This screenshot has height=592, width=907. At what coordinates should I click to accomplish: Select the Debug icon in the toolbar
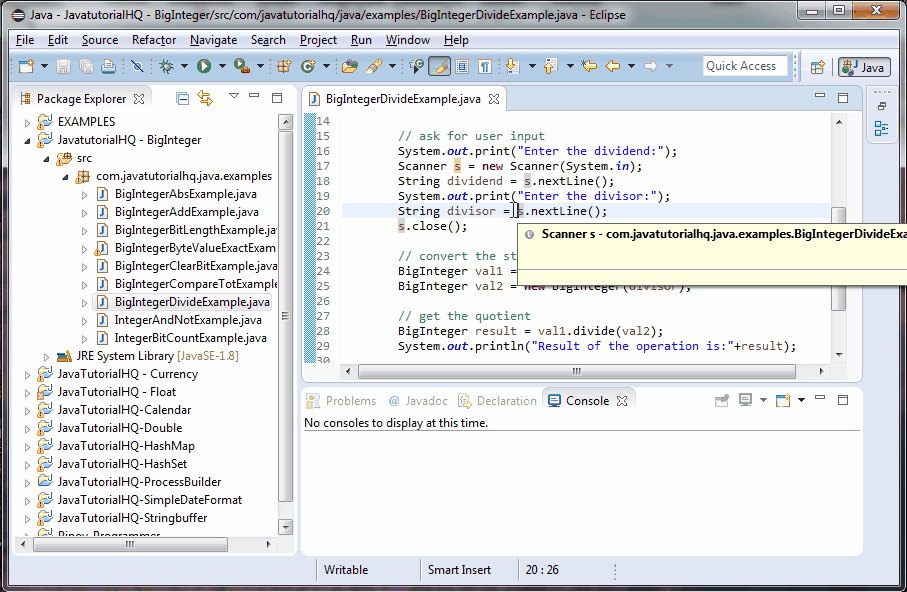[x=165, y=66]
